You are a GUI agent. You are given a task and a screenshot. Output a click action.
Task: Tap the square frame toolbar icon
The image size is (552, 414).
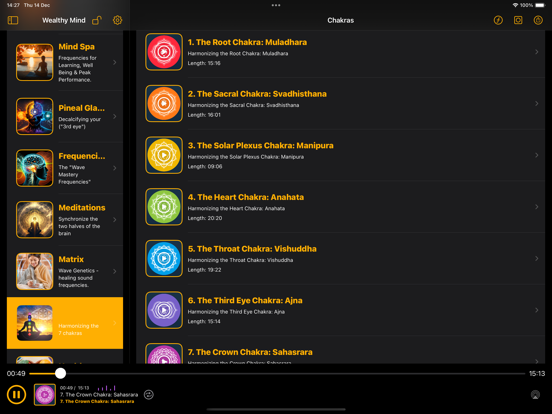[518, 20]
